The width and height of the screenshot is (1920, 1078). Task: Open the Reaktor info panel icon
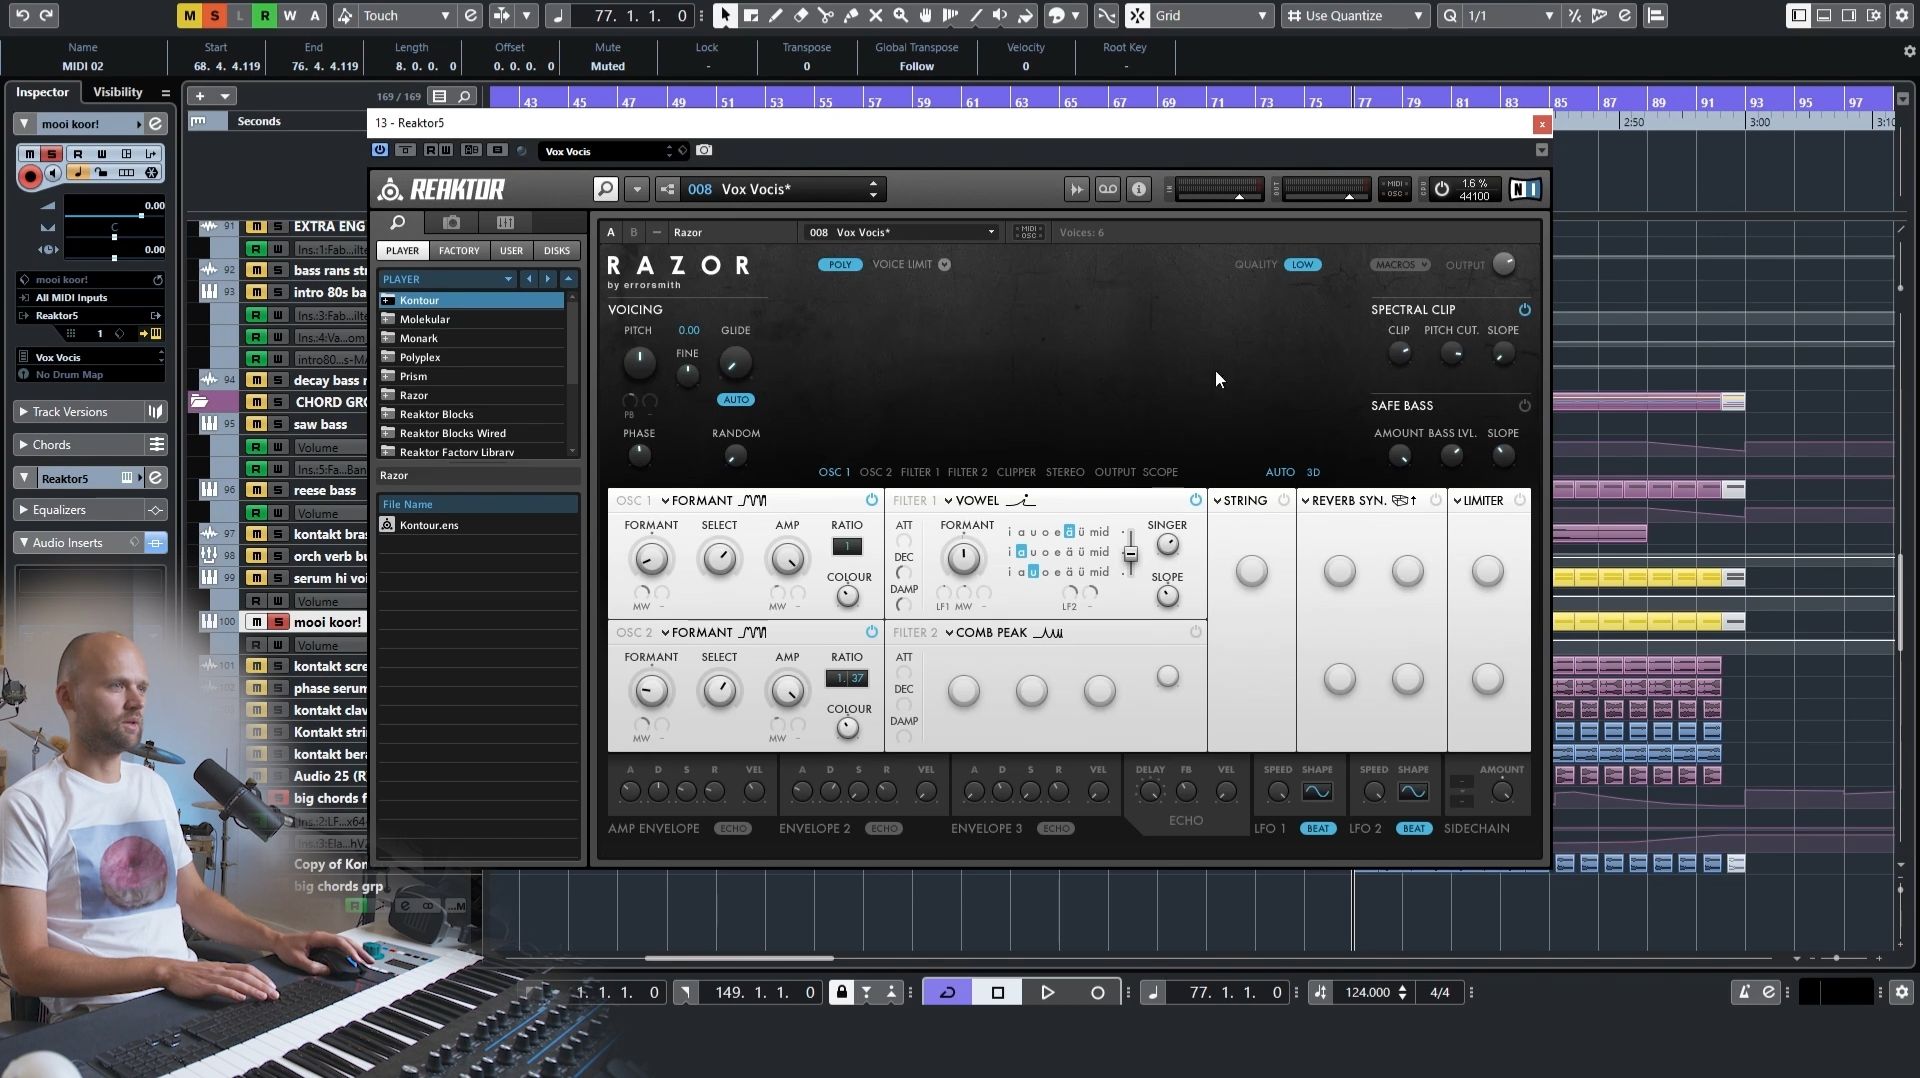(x=1139, y=189)
